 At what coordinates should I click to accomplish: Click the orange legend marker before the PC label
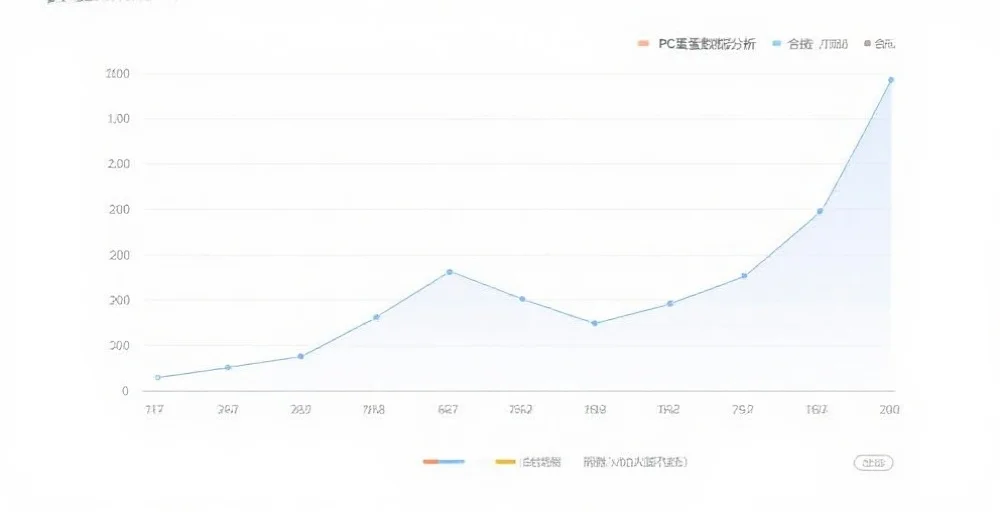coord(643,44)
